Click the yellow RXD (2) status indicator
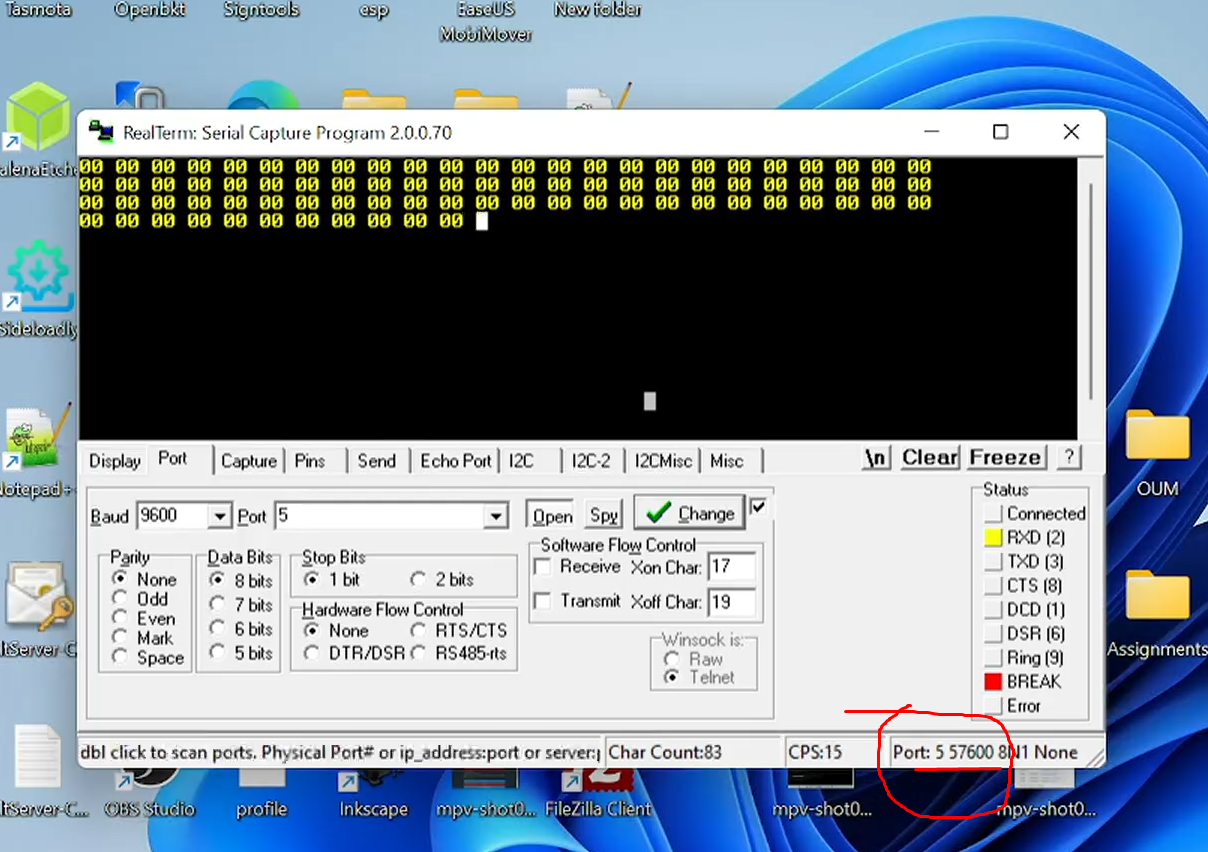Screen dimensions: 1208x852 coord(993,538)
